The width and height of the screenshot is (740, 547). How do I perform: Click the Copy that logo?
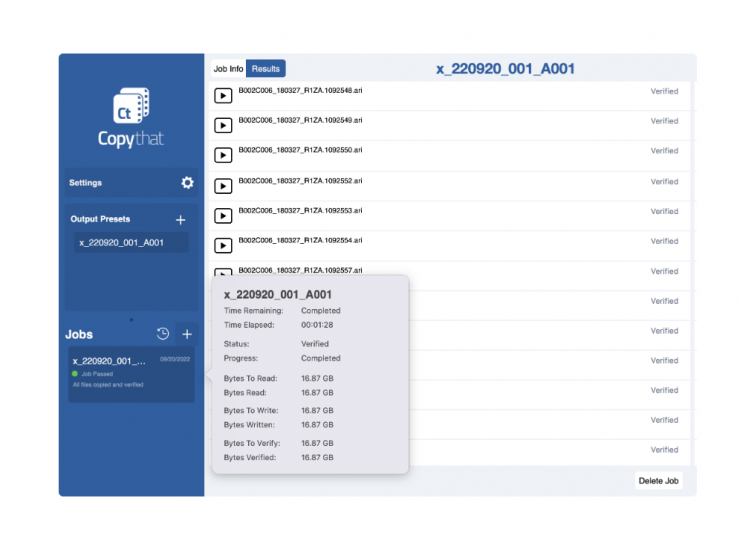point(131,118)
